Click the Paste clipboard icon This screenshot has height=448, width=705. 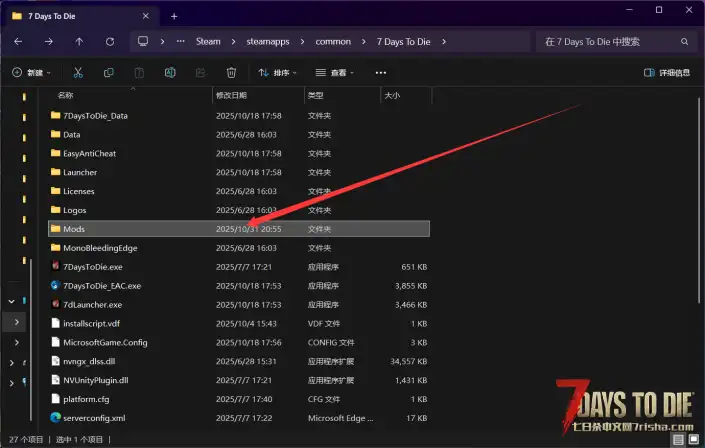pyautogui.click(x=139, y=72)
